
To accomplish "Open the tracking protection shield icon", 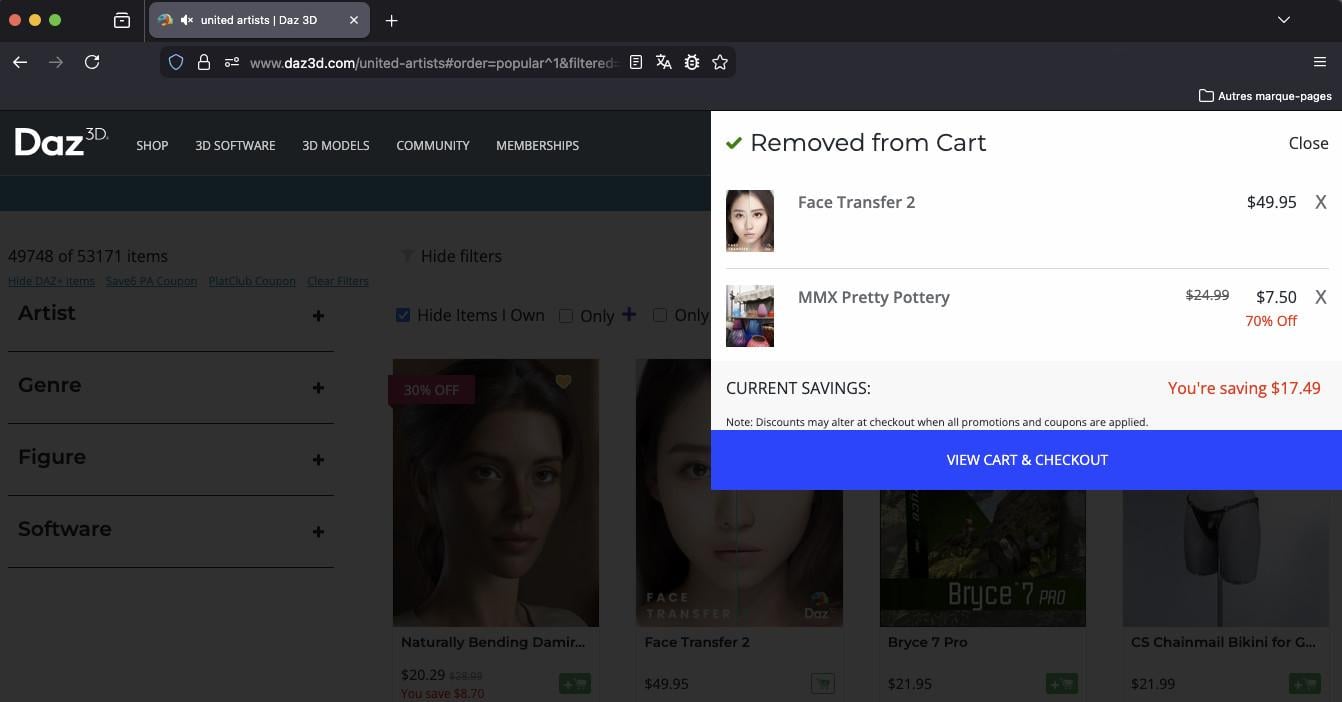I will tap(176, 62).
